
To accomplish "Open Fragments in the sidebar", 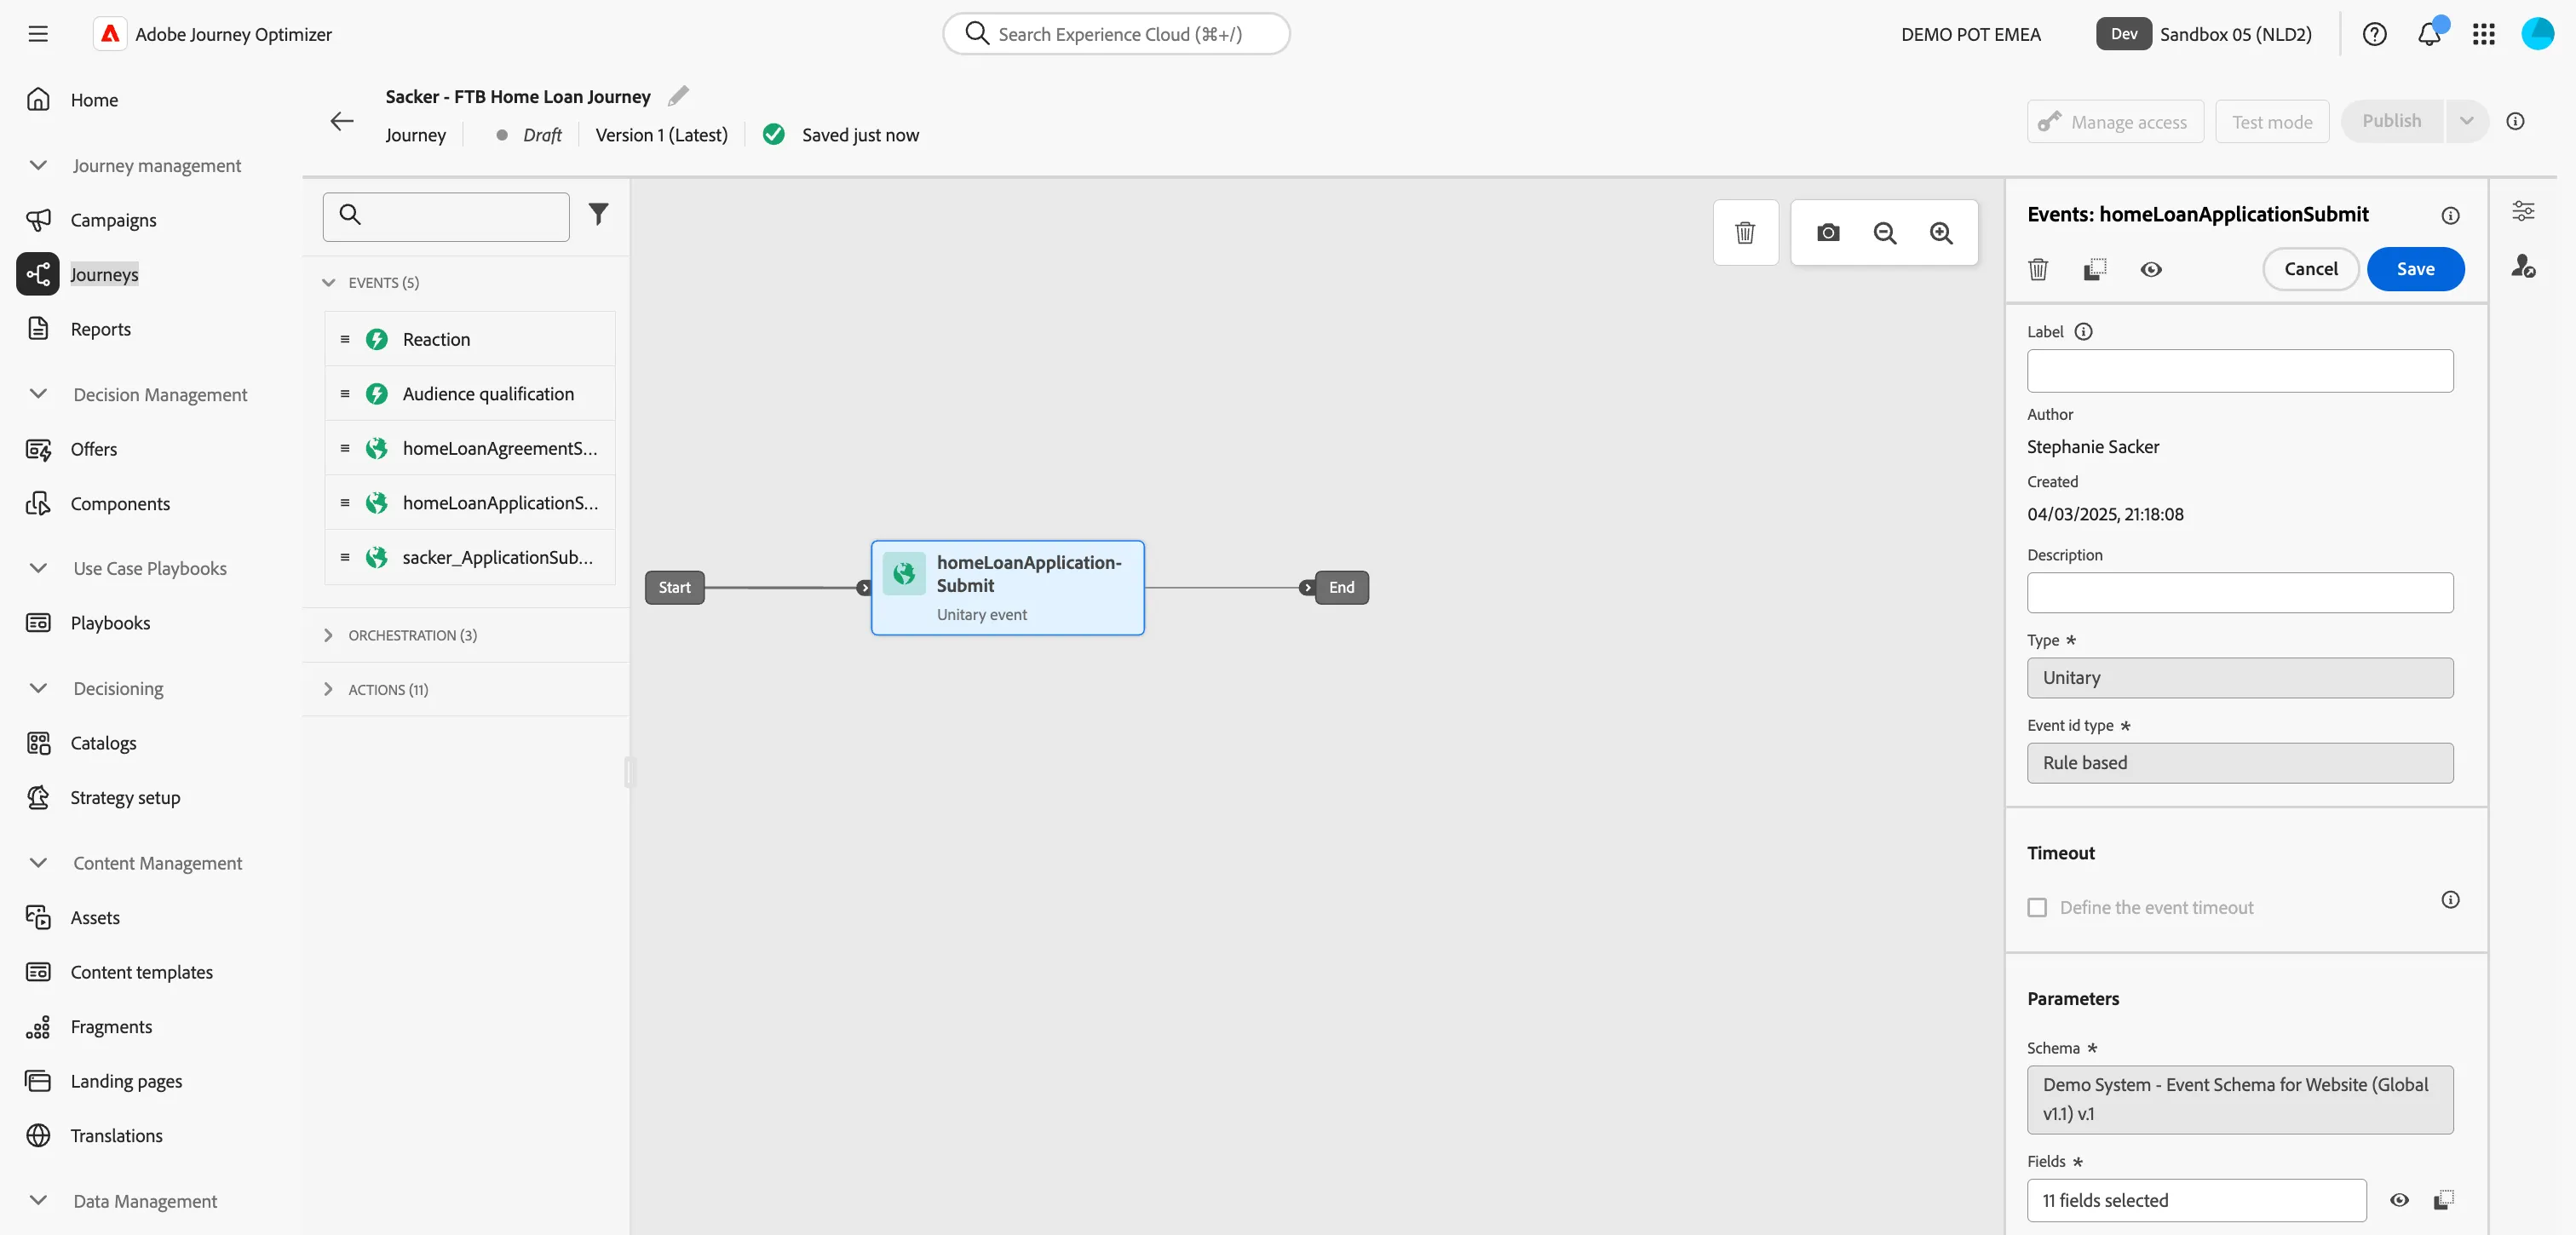I will pyautogui.click(x=111, y=1026).
